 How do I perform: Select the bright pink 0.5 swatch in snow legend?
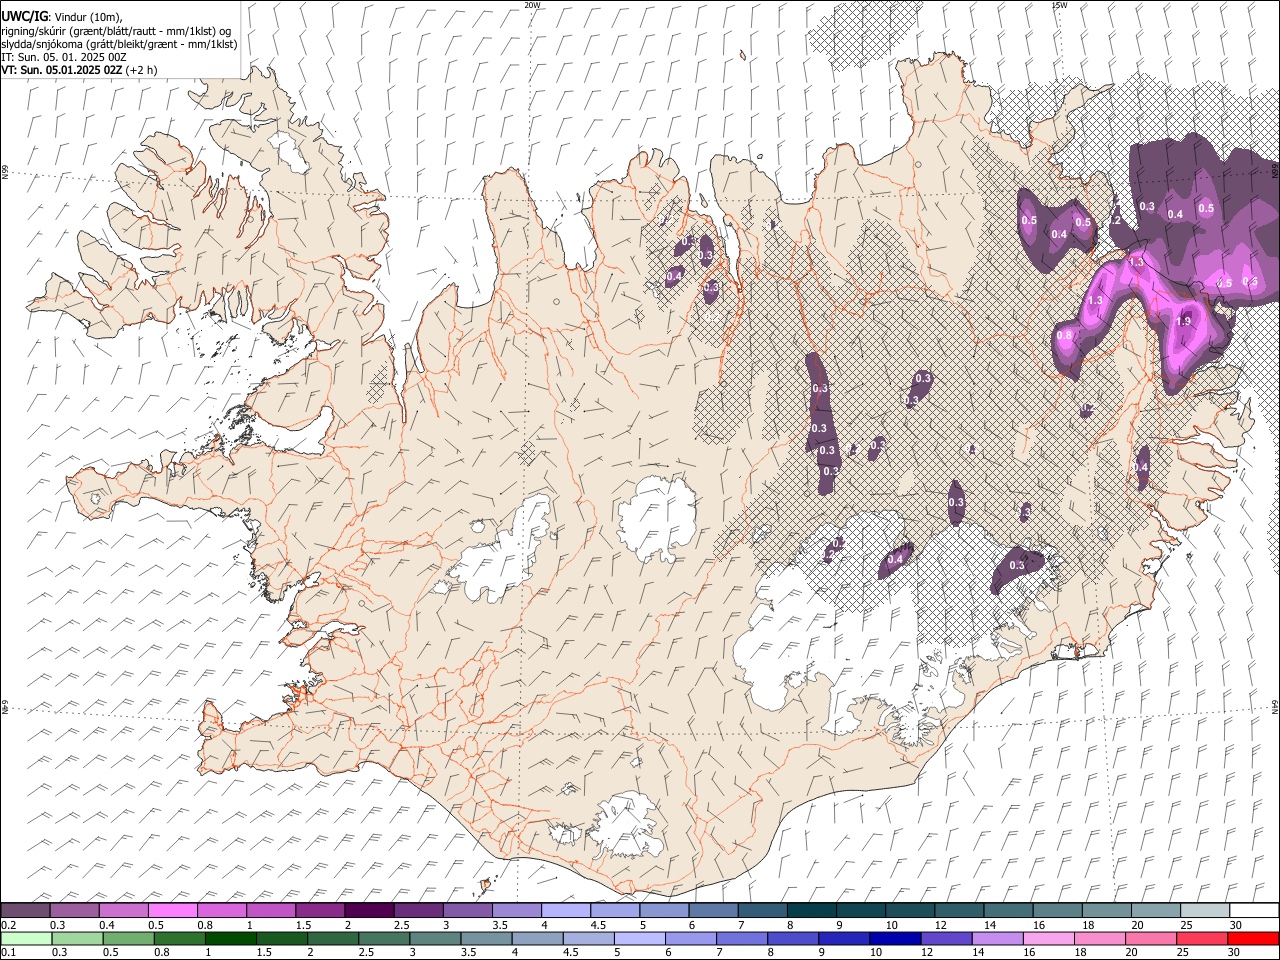point(172,910)
